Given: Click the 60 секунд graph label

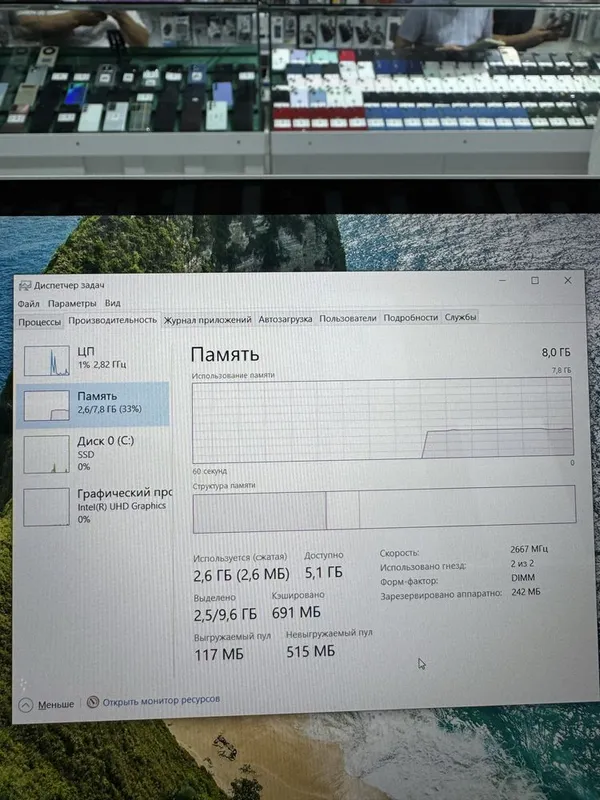Looking at the screenshot, I should pyautogui.click(x=210, y=471).
